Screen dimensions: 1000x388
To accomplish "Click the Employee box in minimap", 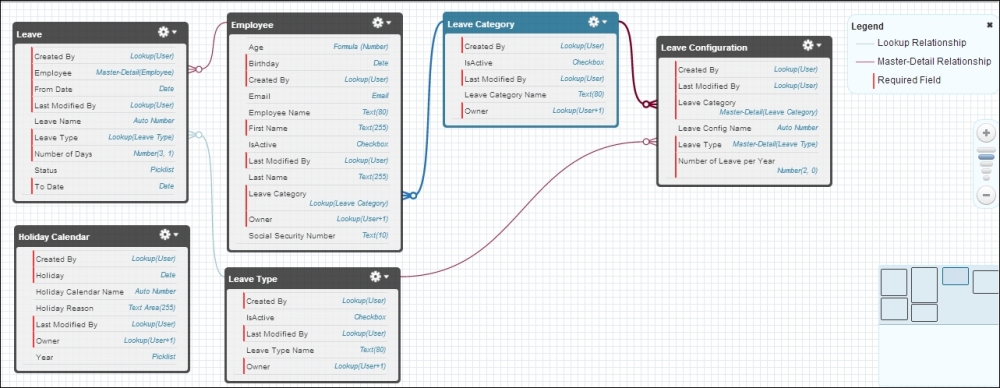I will (x=924, y=285).
